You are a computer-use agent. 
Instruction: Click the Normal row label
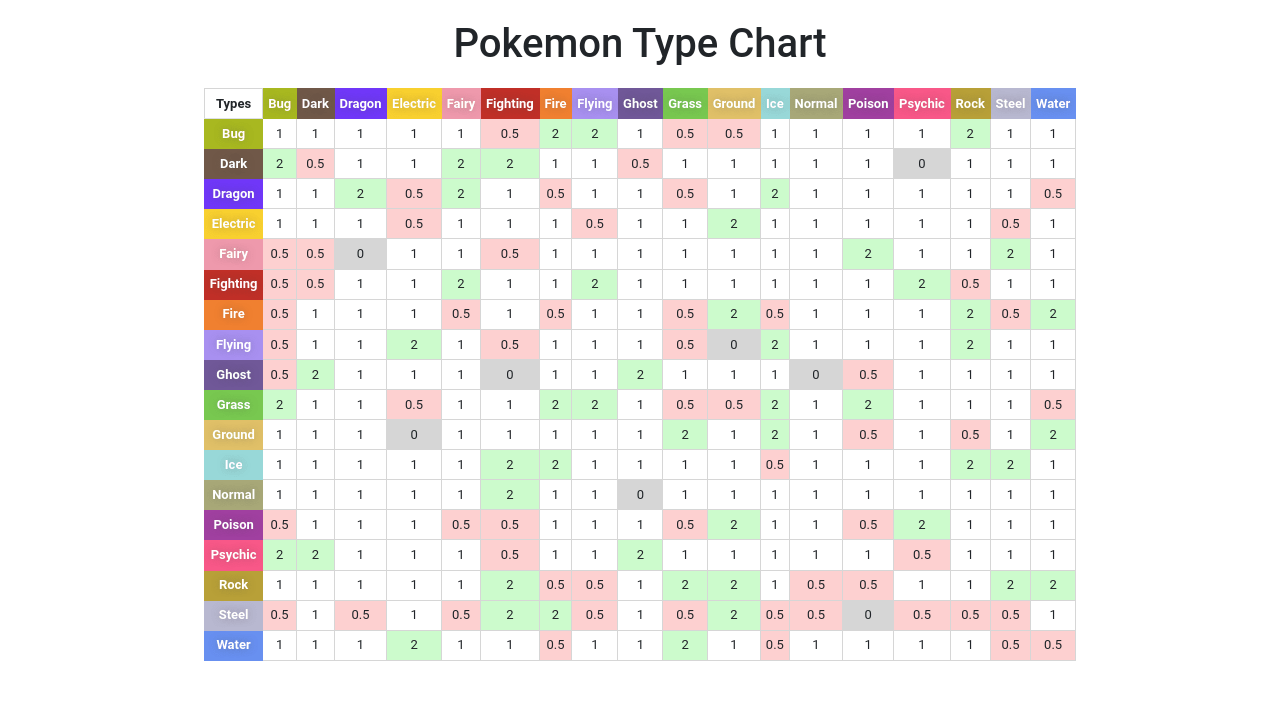click(x=234, y=495)
